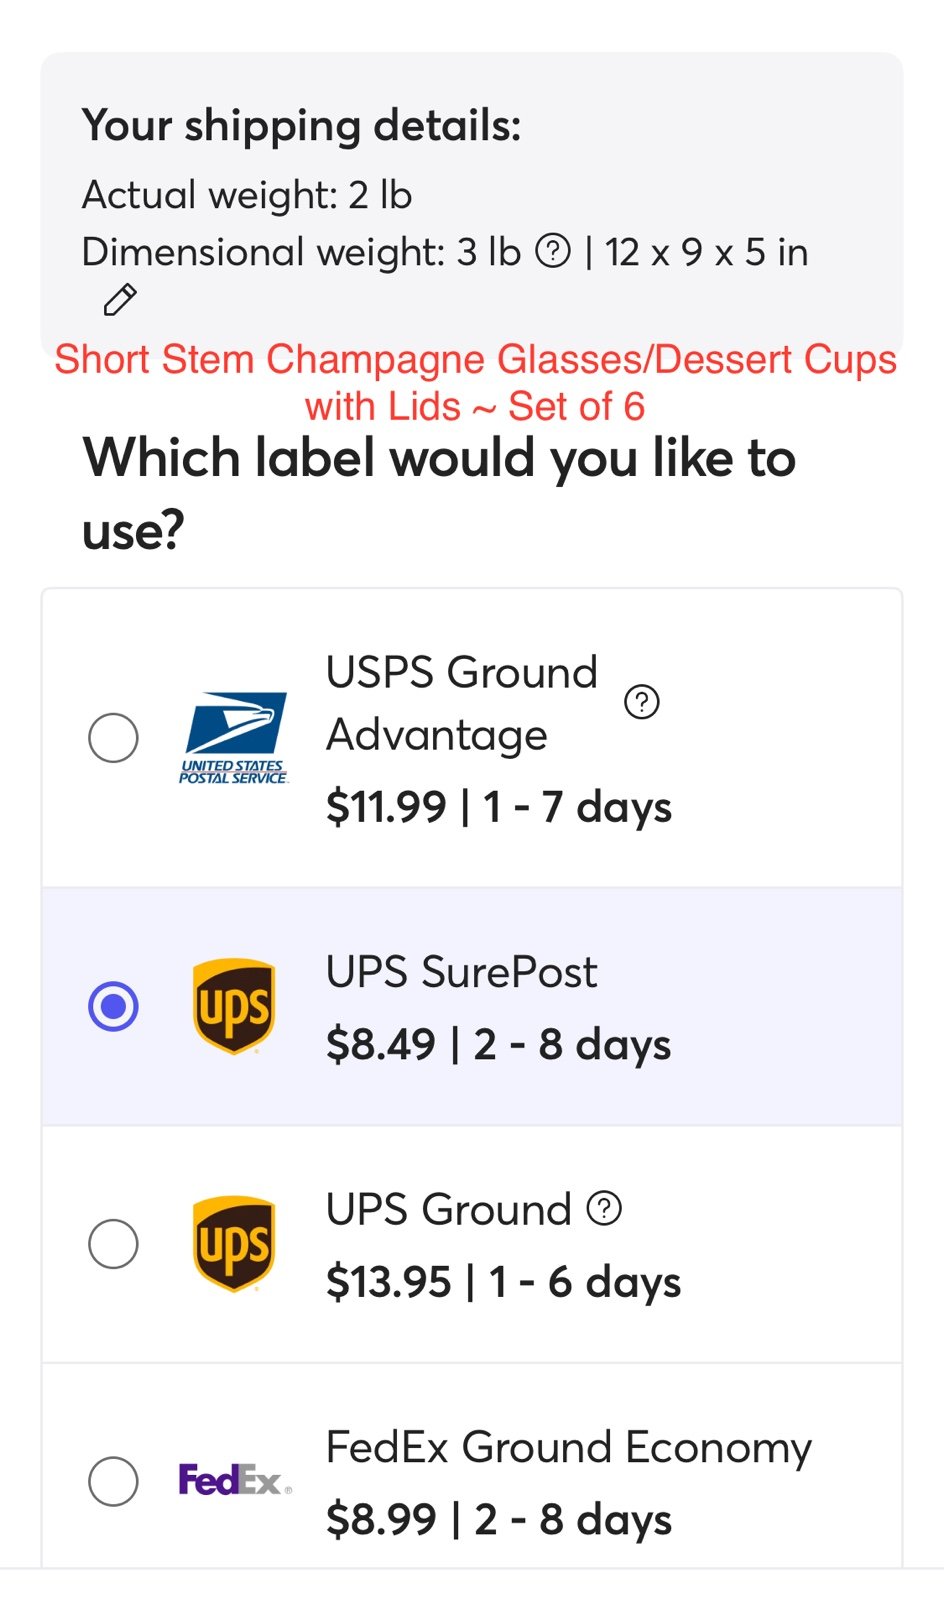Click the FedEx Ground Economy label

click(x=569, y=1447)
